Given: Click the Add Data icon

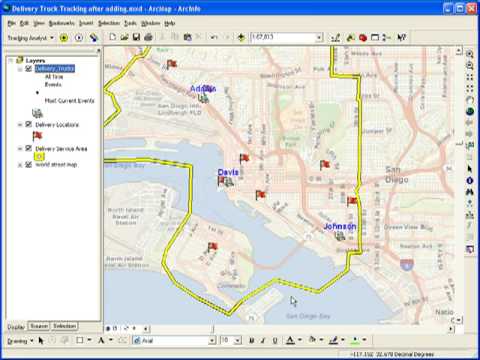Looking at the screenshot, I should pos(241,37).
